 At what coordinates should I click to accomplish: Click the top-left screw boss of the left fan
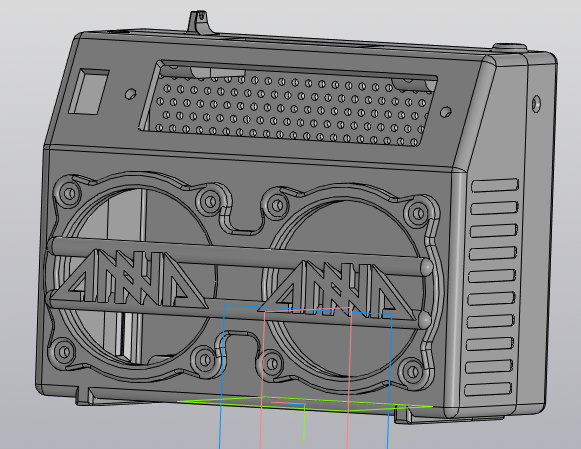click(69, 193)
